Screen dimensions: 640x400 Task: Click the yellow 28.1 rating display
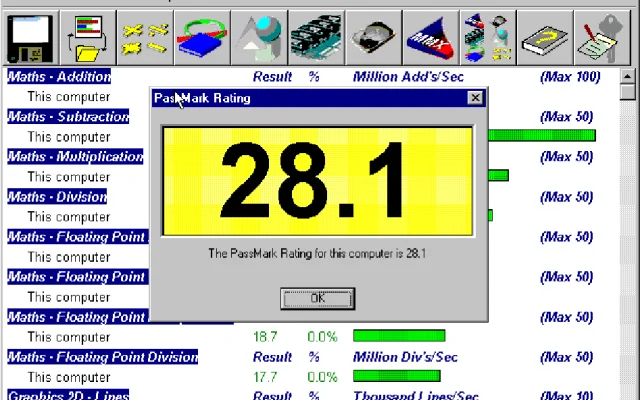(318, 182)
